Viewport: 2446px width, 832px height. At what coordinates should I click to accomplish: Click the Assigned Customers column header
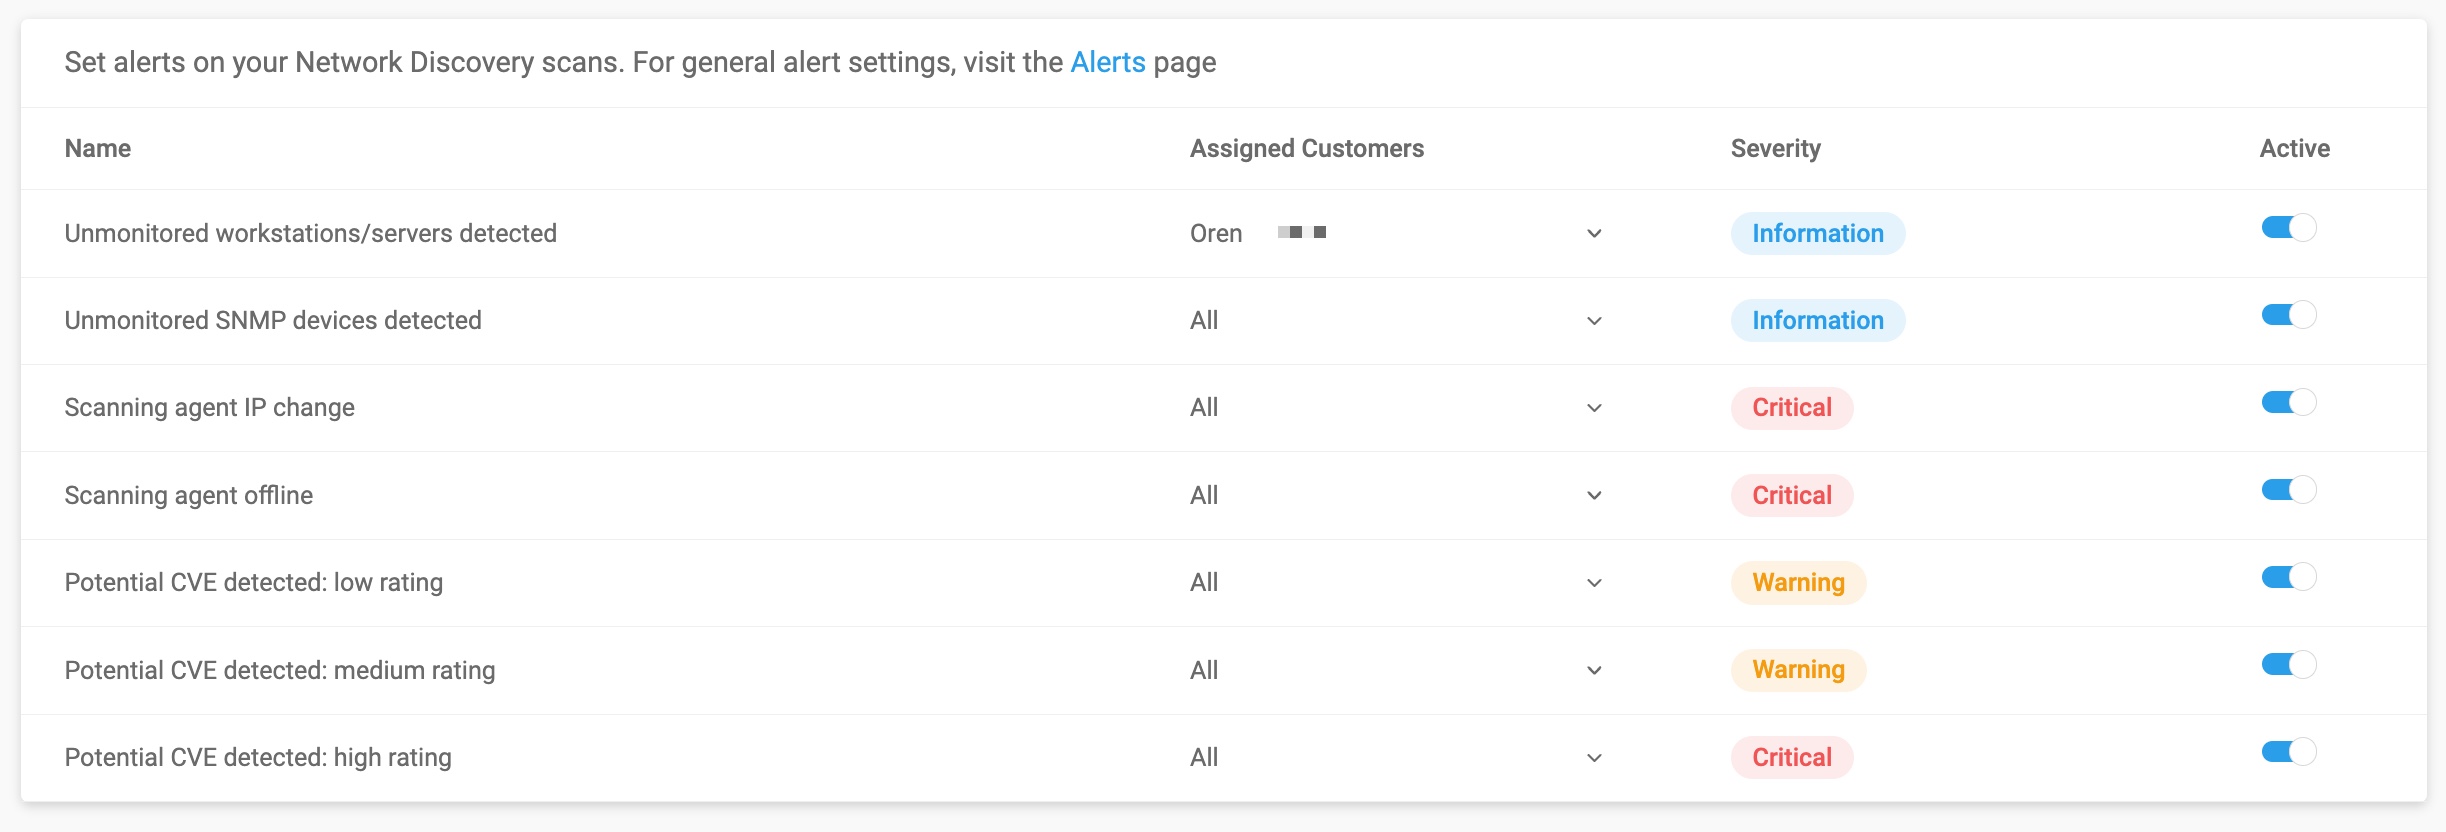coord(1307,148)
